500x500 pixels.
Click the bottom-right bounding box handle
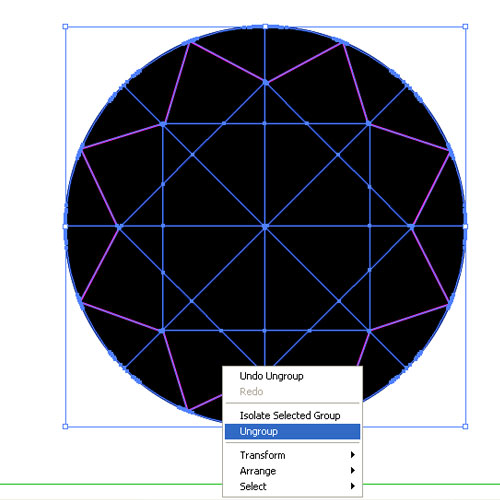(x=465, y=426)
